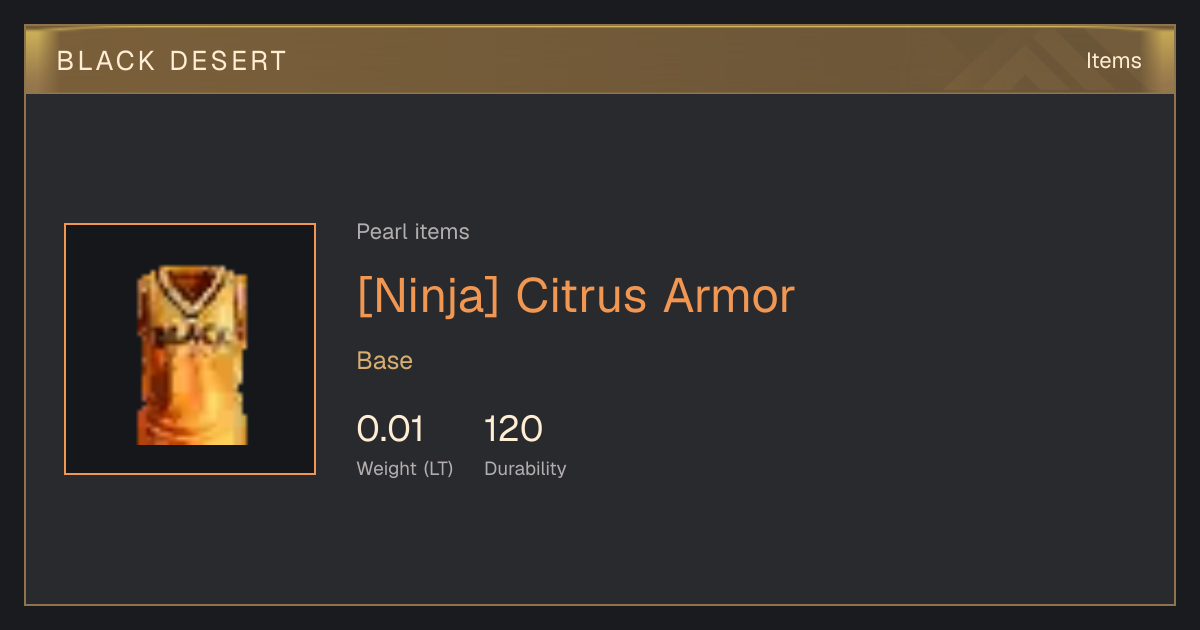Click the Durability label
This screenshot has width=1200, height=630.
[525, 468]
